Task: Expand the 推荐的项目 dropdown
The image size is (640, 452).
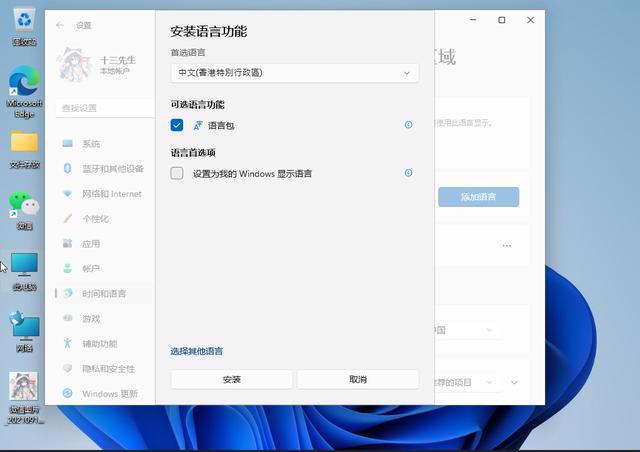Action: click(x=467, y=383)
